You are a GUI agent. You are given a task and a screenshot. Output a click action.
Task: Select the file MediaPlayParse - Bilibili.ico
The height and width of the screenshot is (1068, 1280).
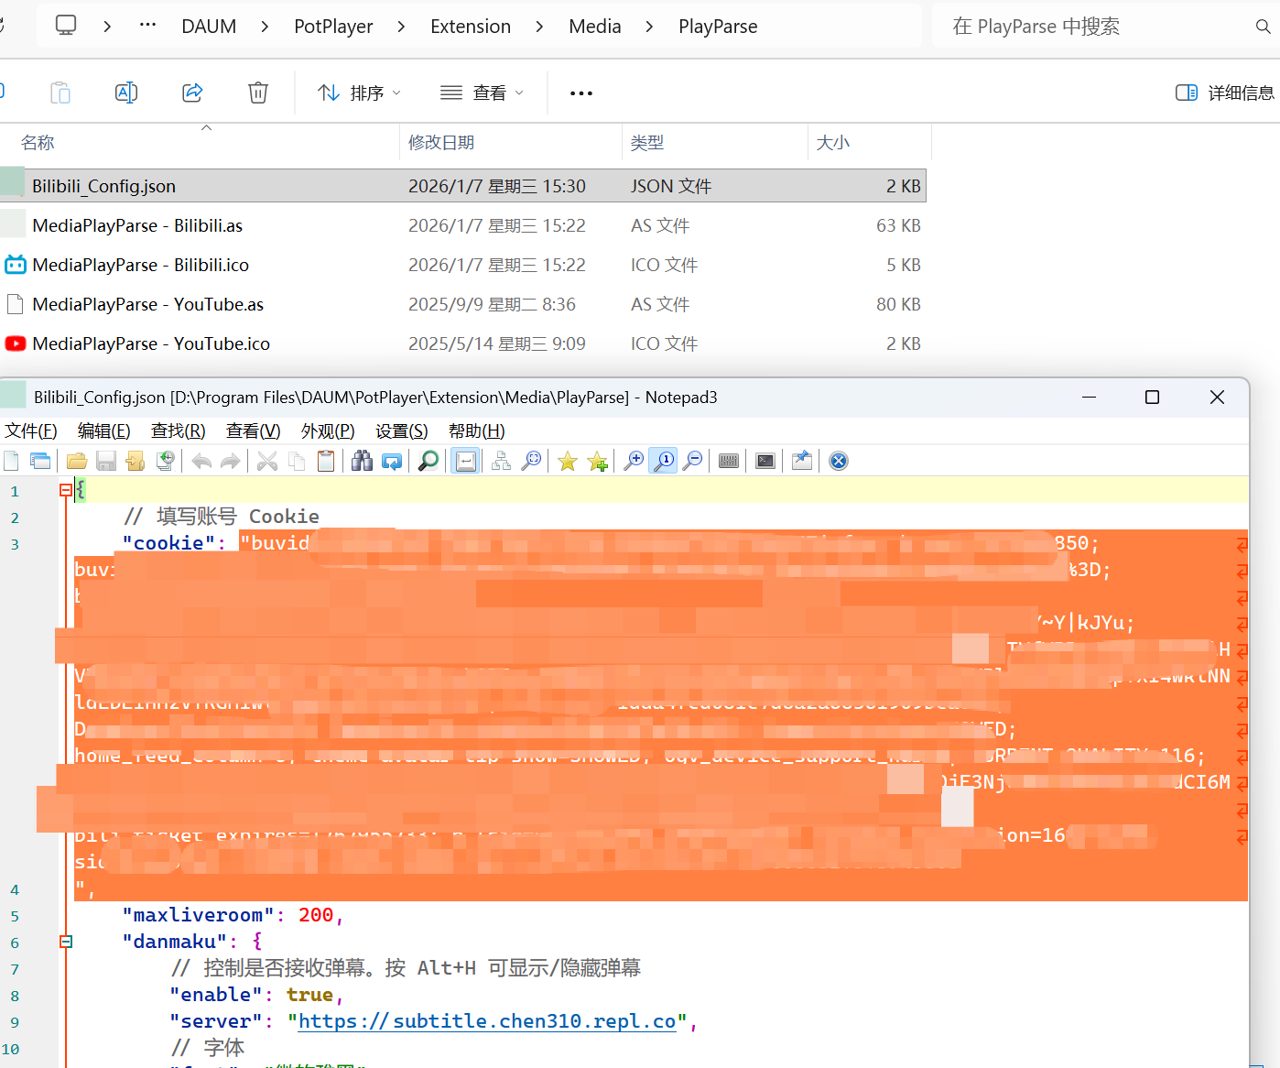coord(463,265)
